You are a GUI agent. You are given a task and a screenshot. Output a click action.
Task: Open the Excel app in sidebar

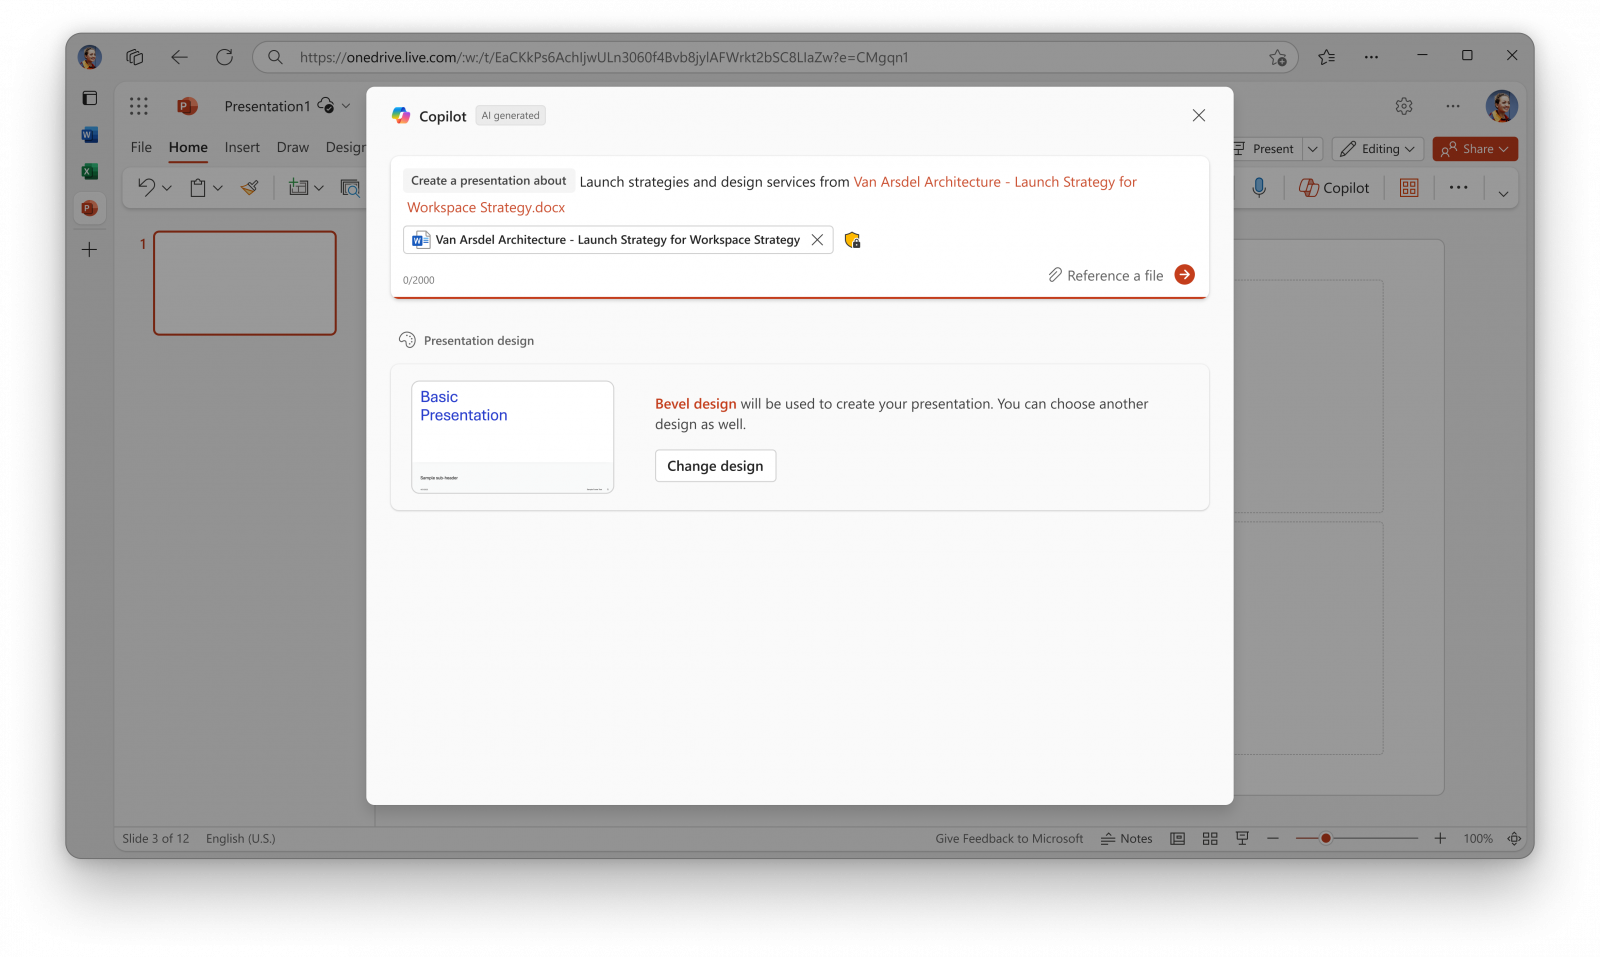[89, 171]
